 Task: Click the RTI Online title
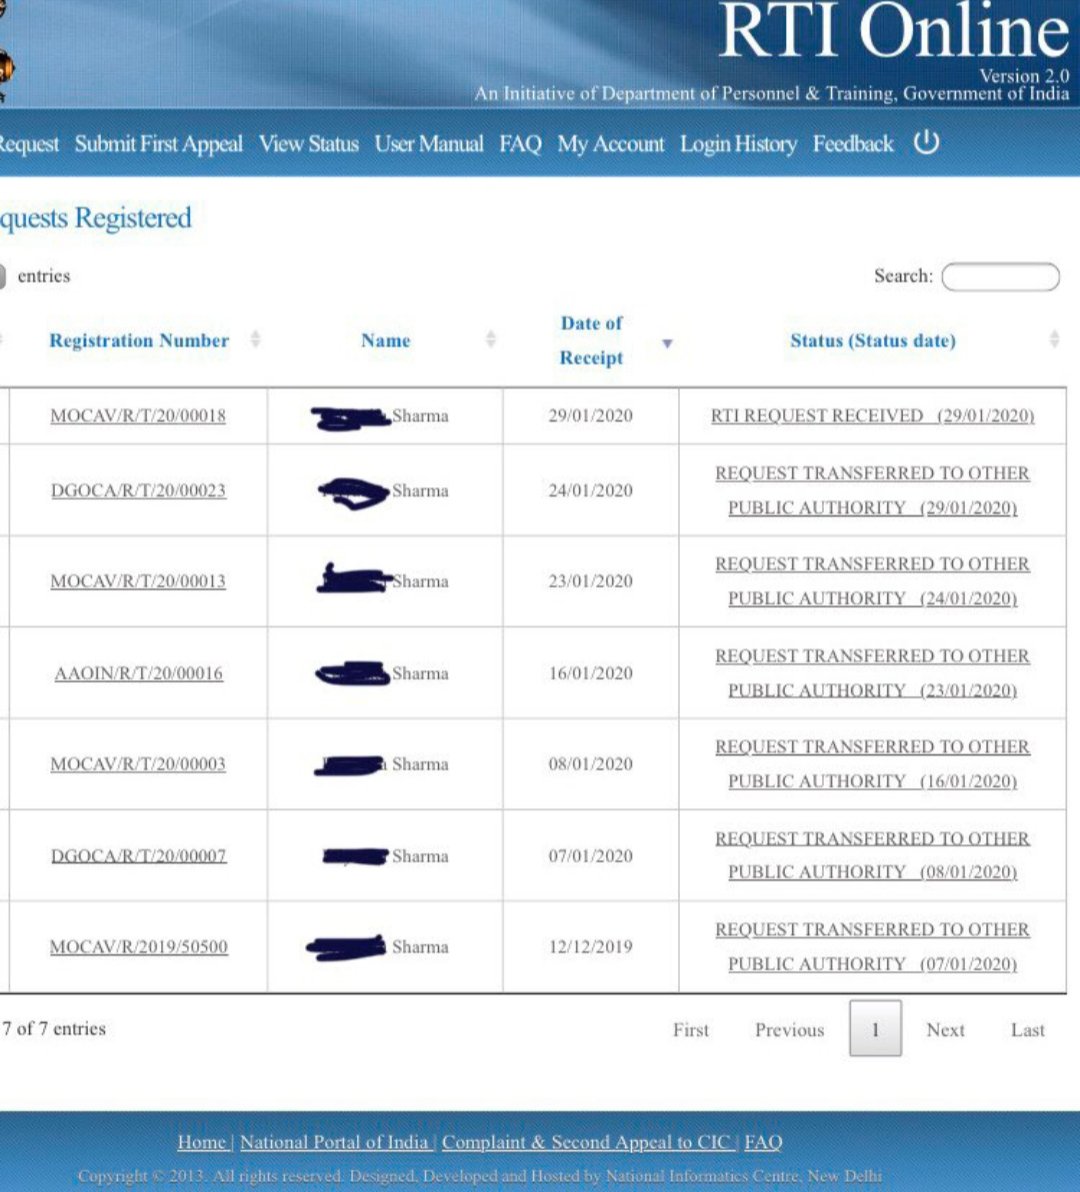click(894, 30)
